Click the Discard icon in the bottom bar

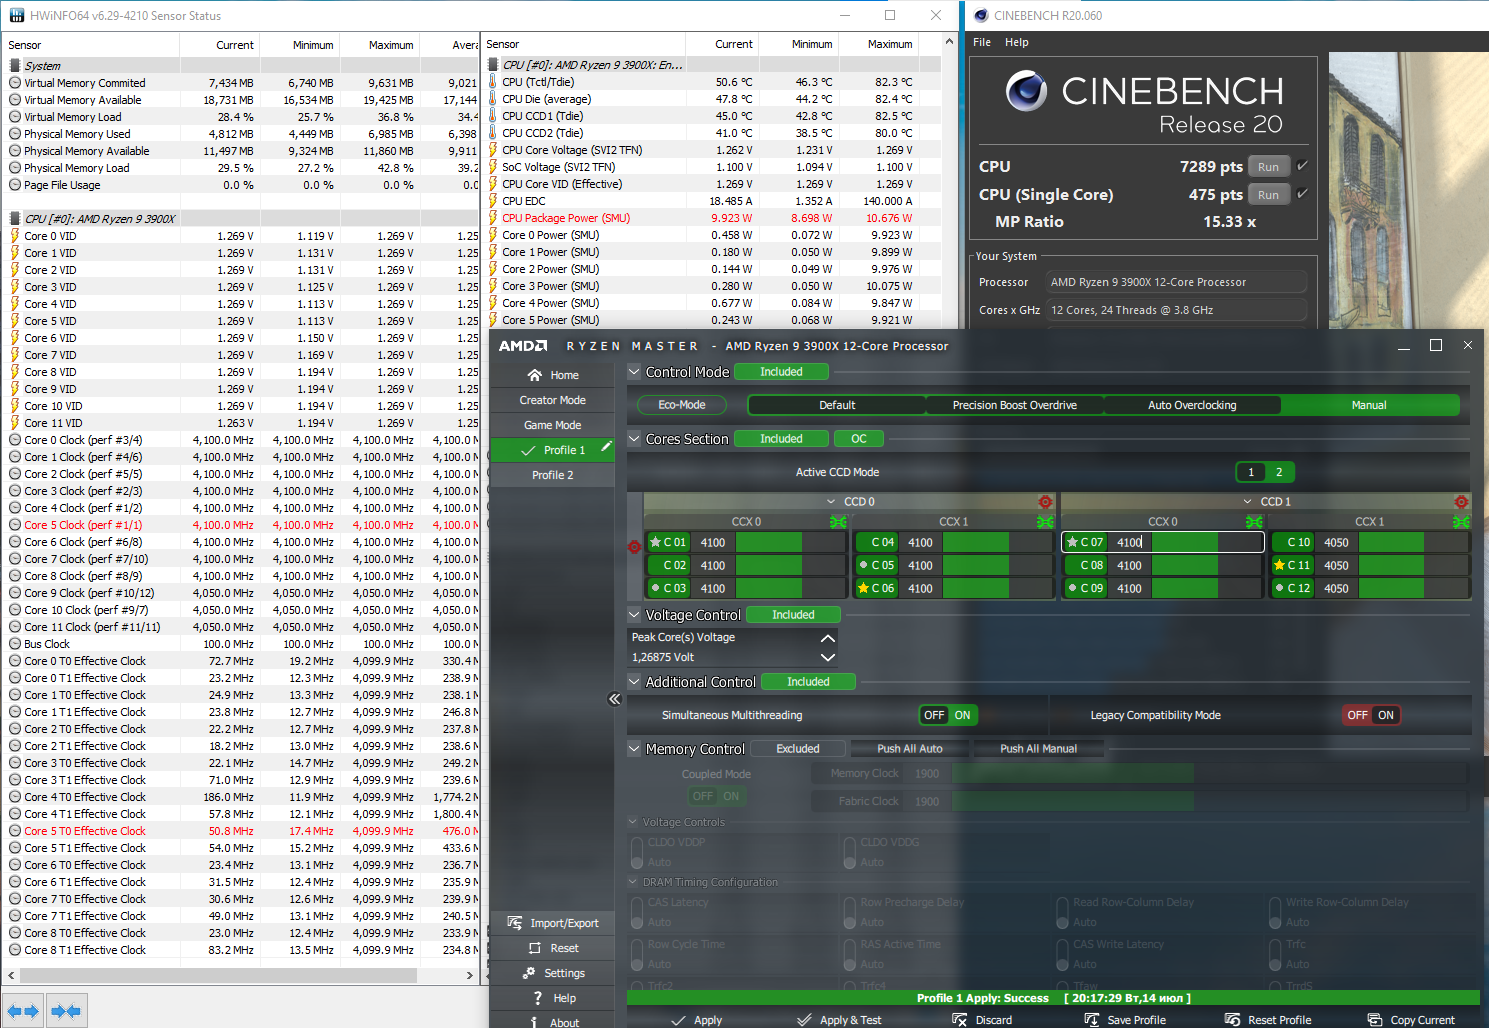click(960, 1020)
